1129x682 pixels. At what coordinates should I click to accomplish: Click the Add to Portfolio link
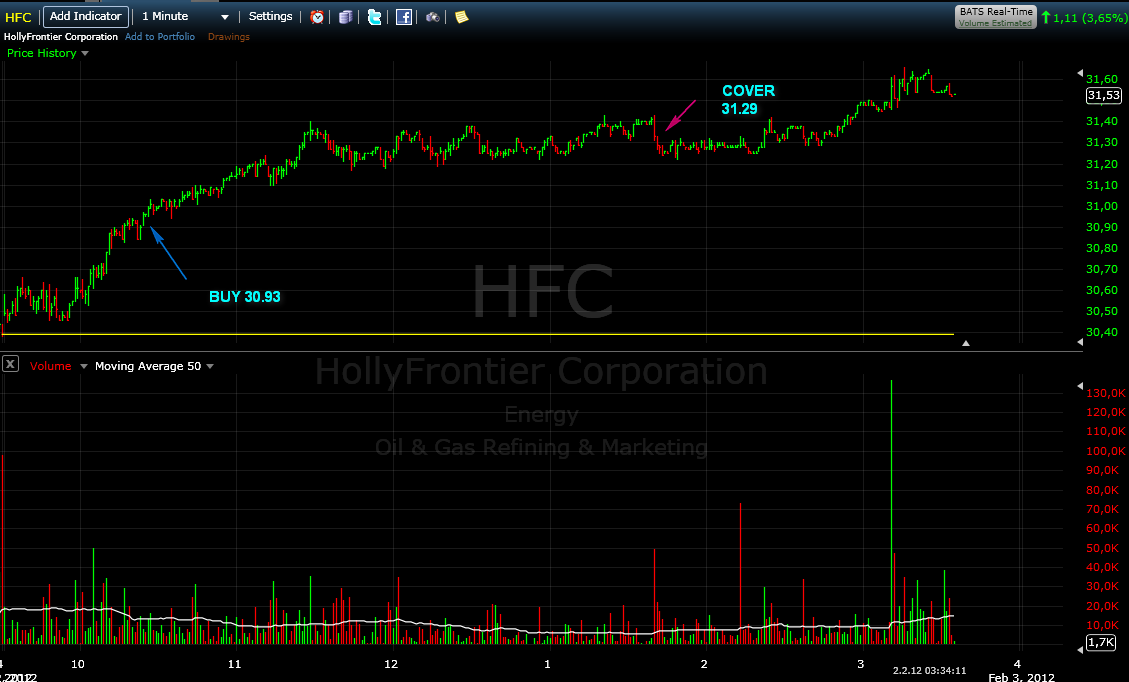(x=160, y=36)
